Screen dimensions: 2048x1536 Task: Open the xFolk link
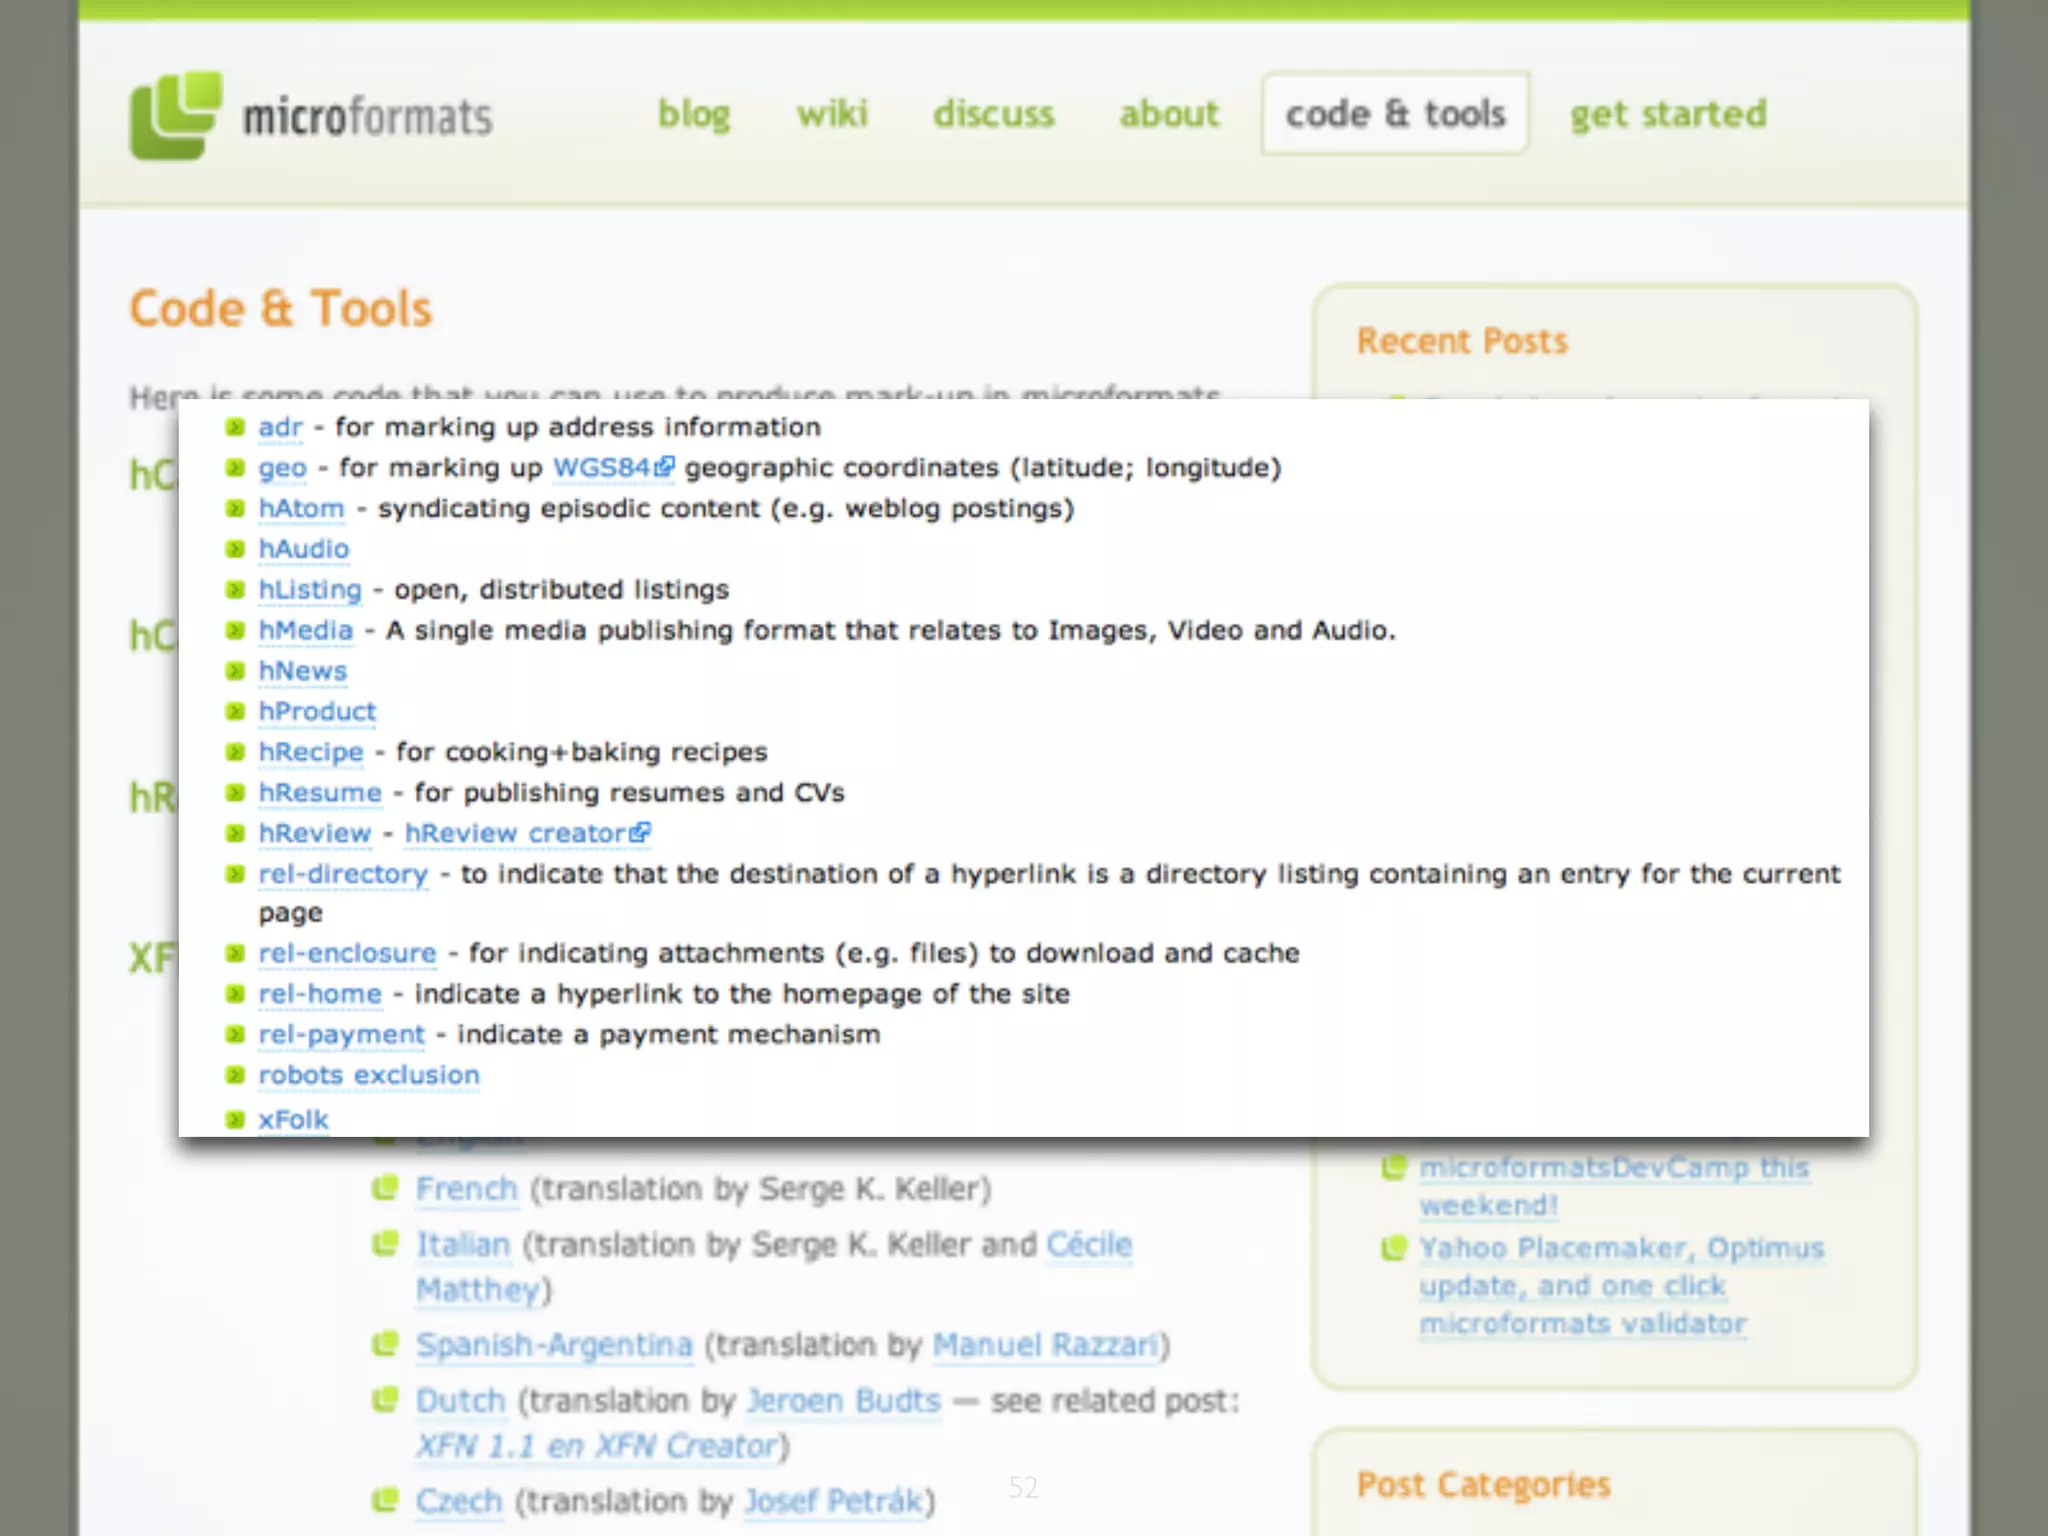(x=293, y=1119)
